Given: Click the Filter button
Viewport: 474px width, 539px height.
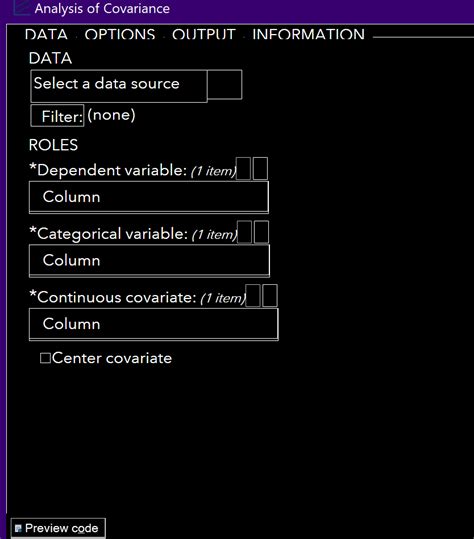Looking at the screenshot, I should 57,116.
